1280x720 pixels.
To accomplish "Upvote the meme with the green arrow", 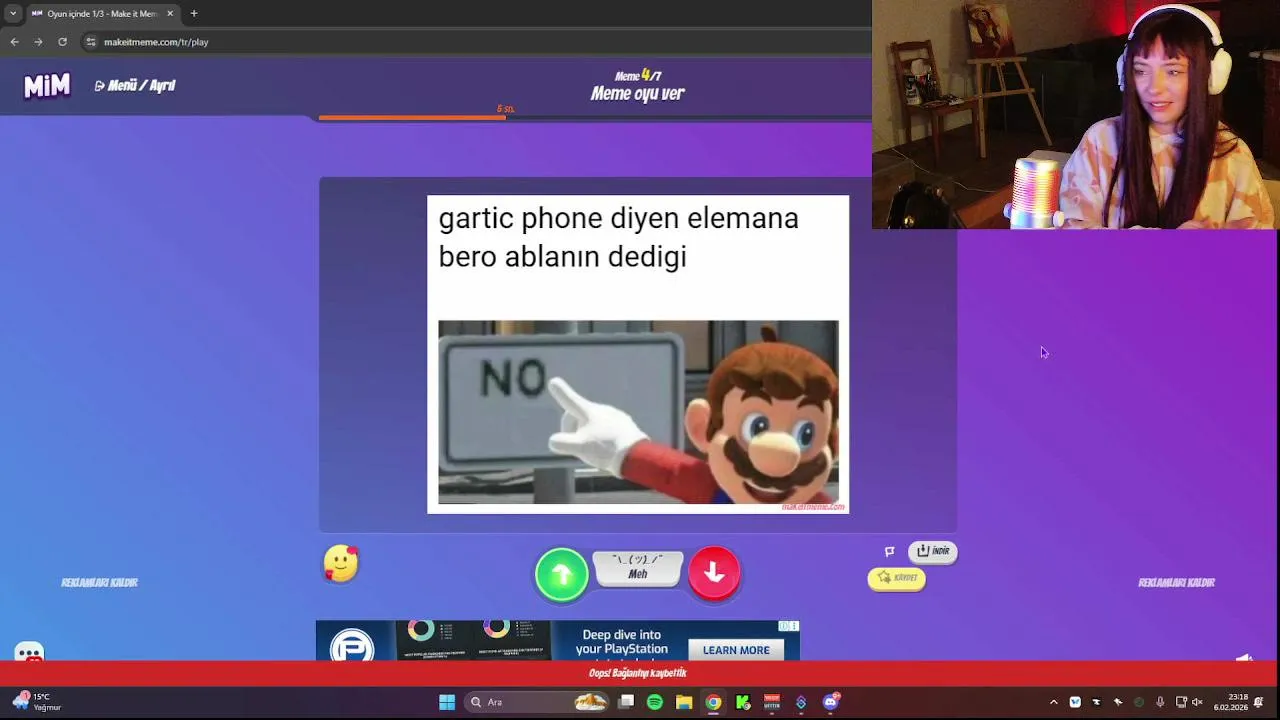I will 562,574.
